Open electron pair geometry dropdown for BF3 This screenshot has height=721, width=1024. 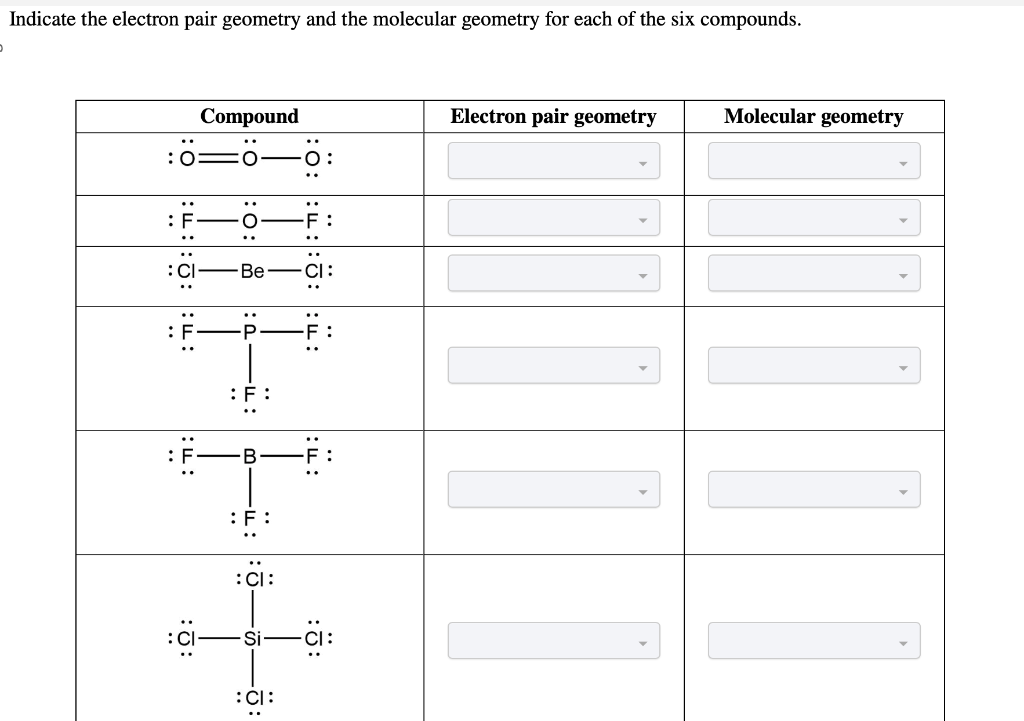click(553, 489)
